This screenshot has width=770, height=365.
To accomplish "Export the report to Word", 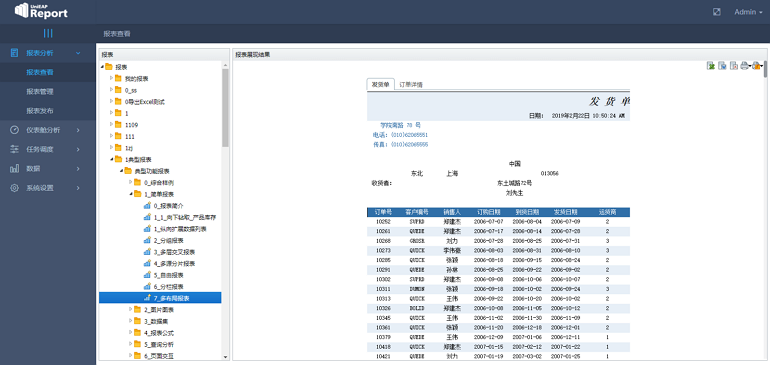I will pyautogui.click(x=722, y=66).
